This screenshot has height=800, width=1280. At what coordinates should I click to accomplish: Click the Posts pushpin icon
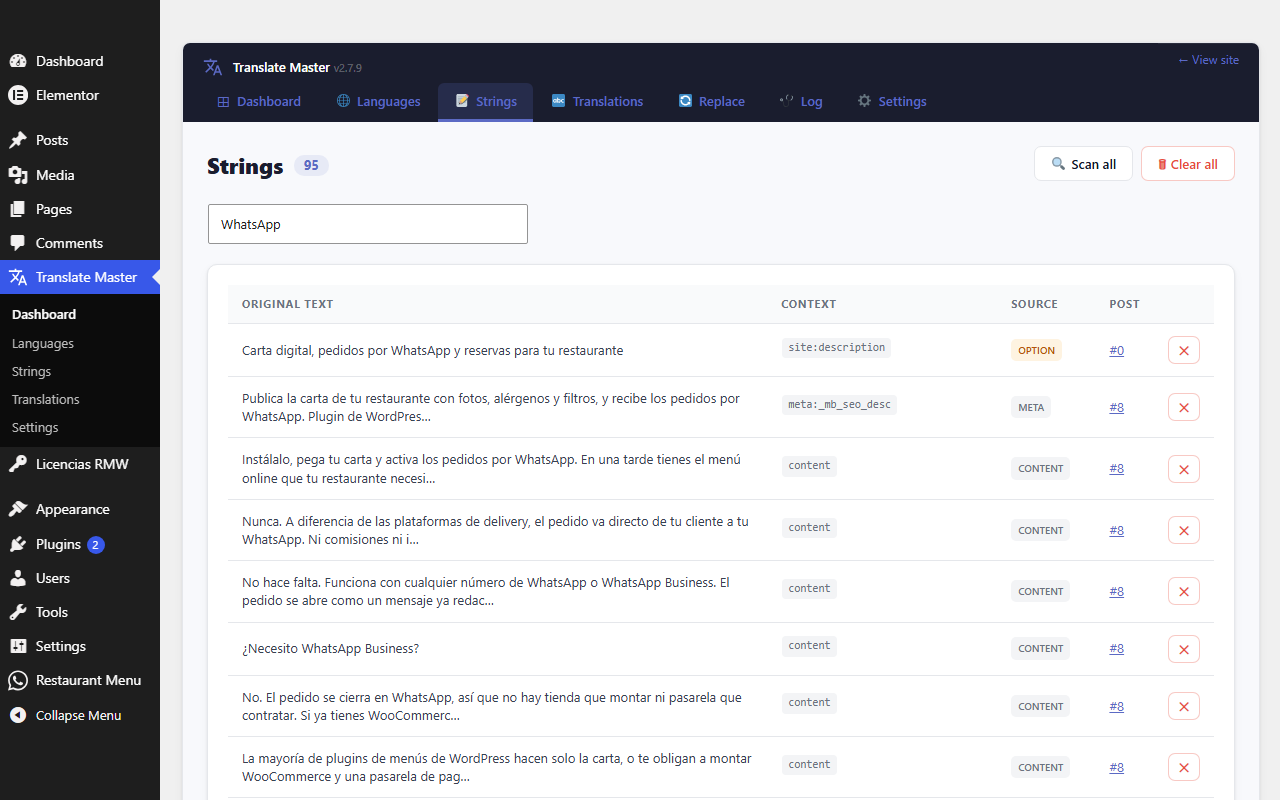pos(18,140)
